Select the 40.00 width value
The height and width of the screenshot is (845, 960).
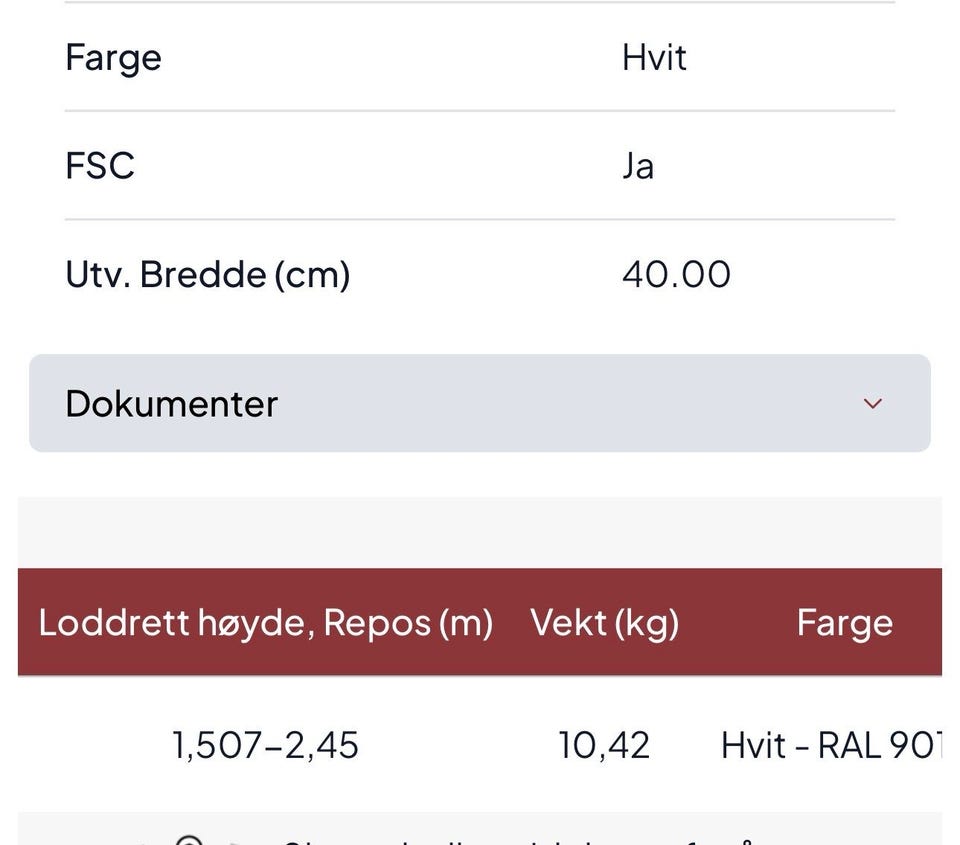[676, 274]
